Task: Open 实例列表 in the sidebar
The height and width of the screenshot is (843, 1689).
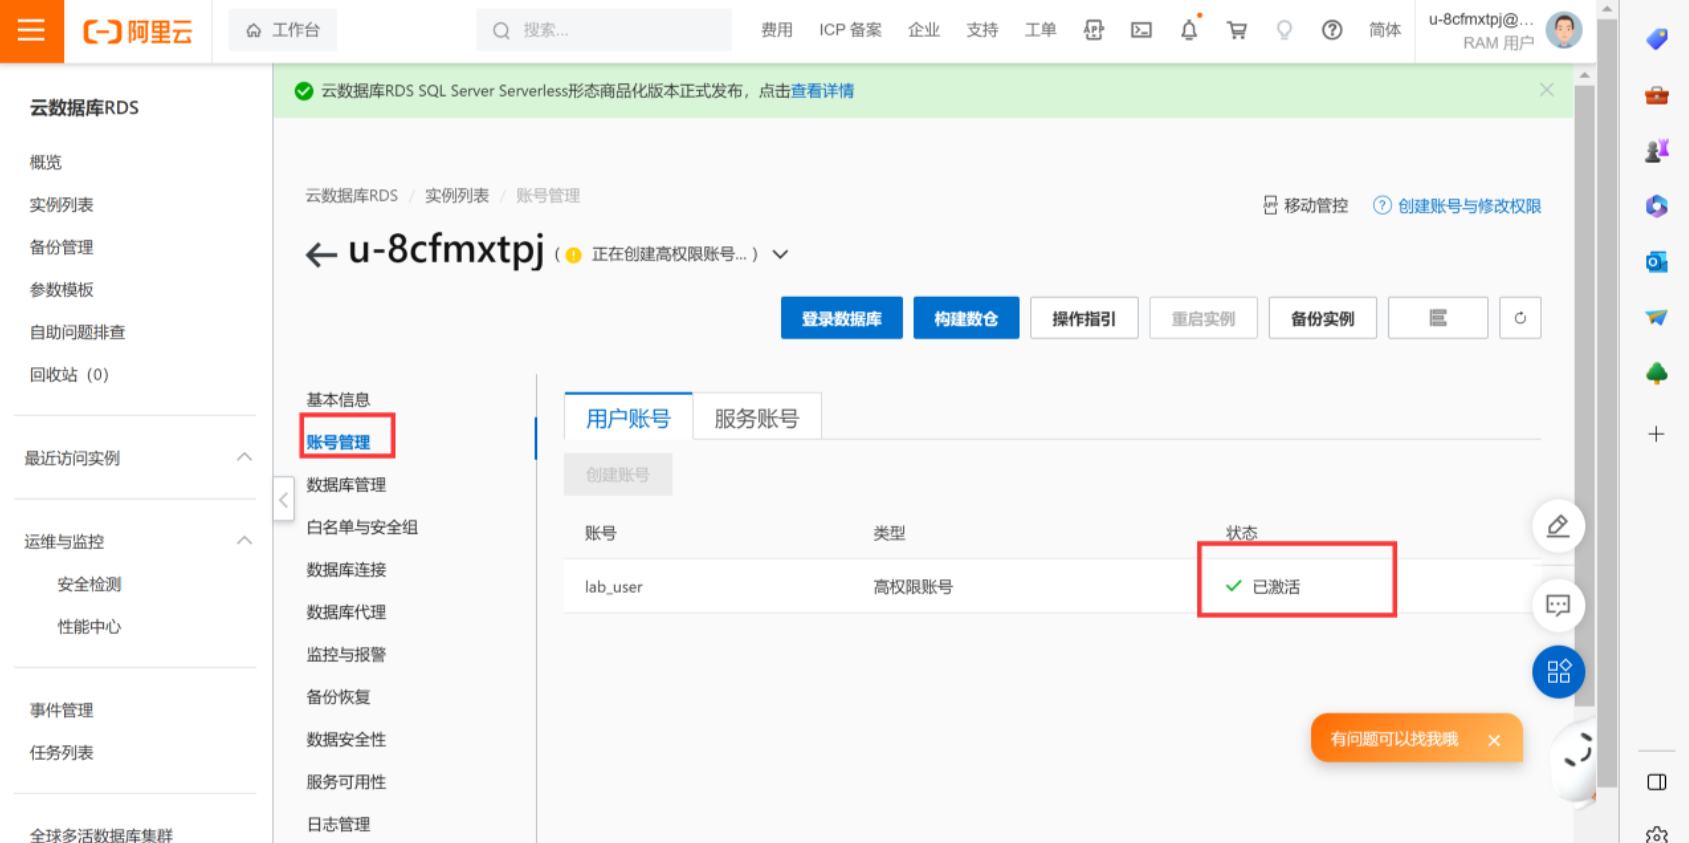Action: point(61,205)
